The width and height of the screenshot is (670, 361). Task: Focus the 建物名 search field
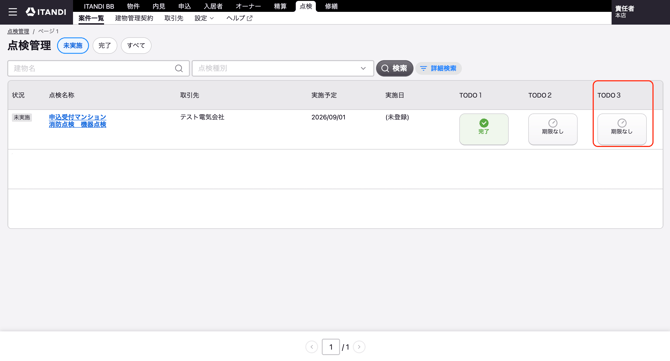(98, 68)
